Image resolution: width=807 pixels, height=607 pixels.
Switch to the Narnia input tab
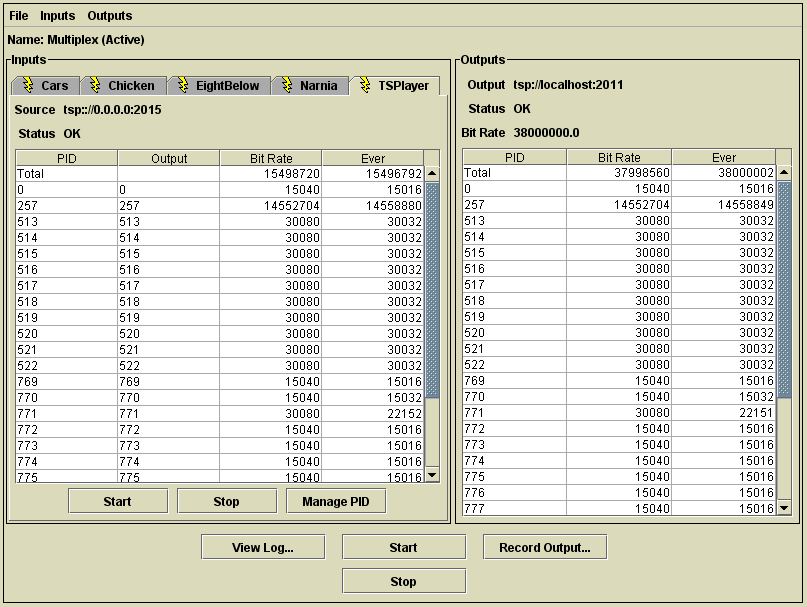click(x=310, y=85)
